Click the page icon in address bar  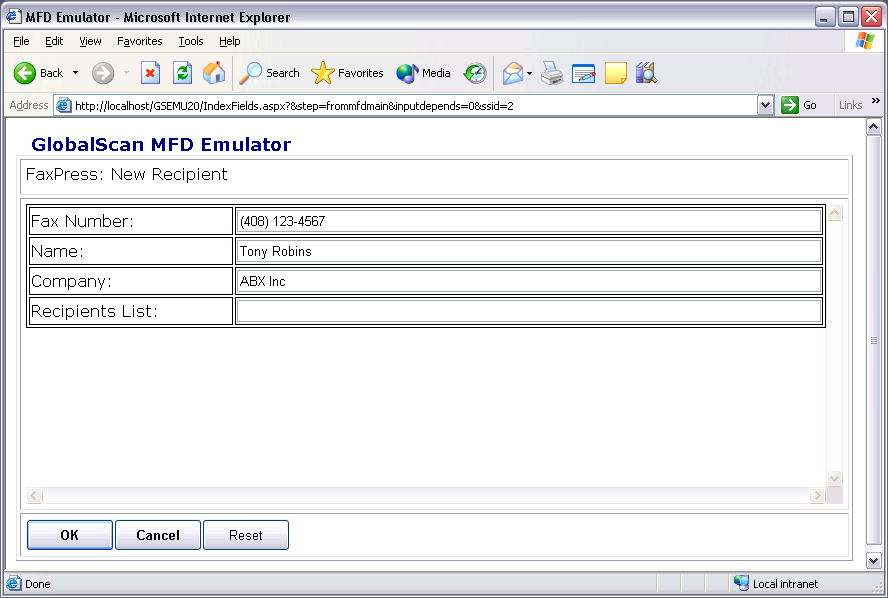pos(63,105)
